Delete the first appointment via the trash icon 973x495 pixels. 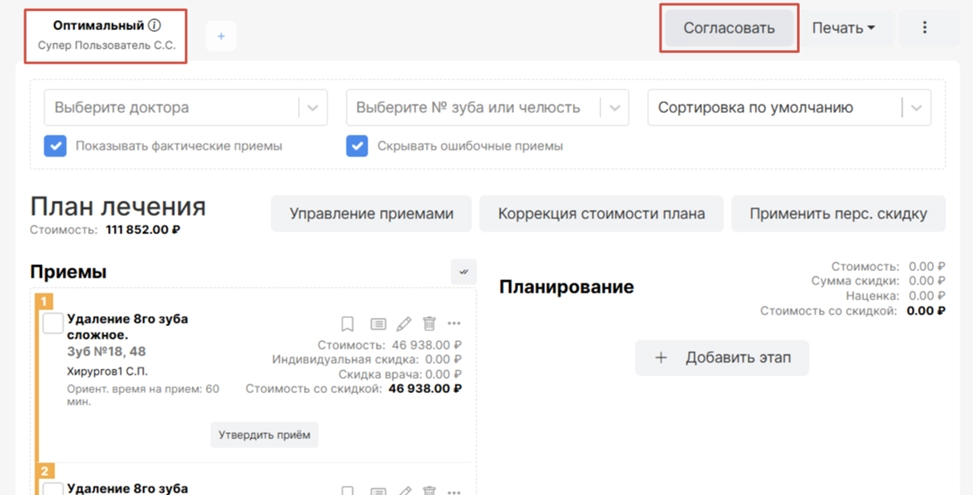pos(429,324)
